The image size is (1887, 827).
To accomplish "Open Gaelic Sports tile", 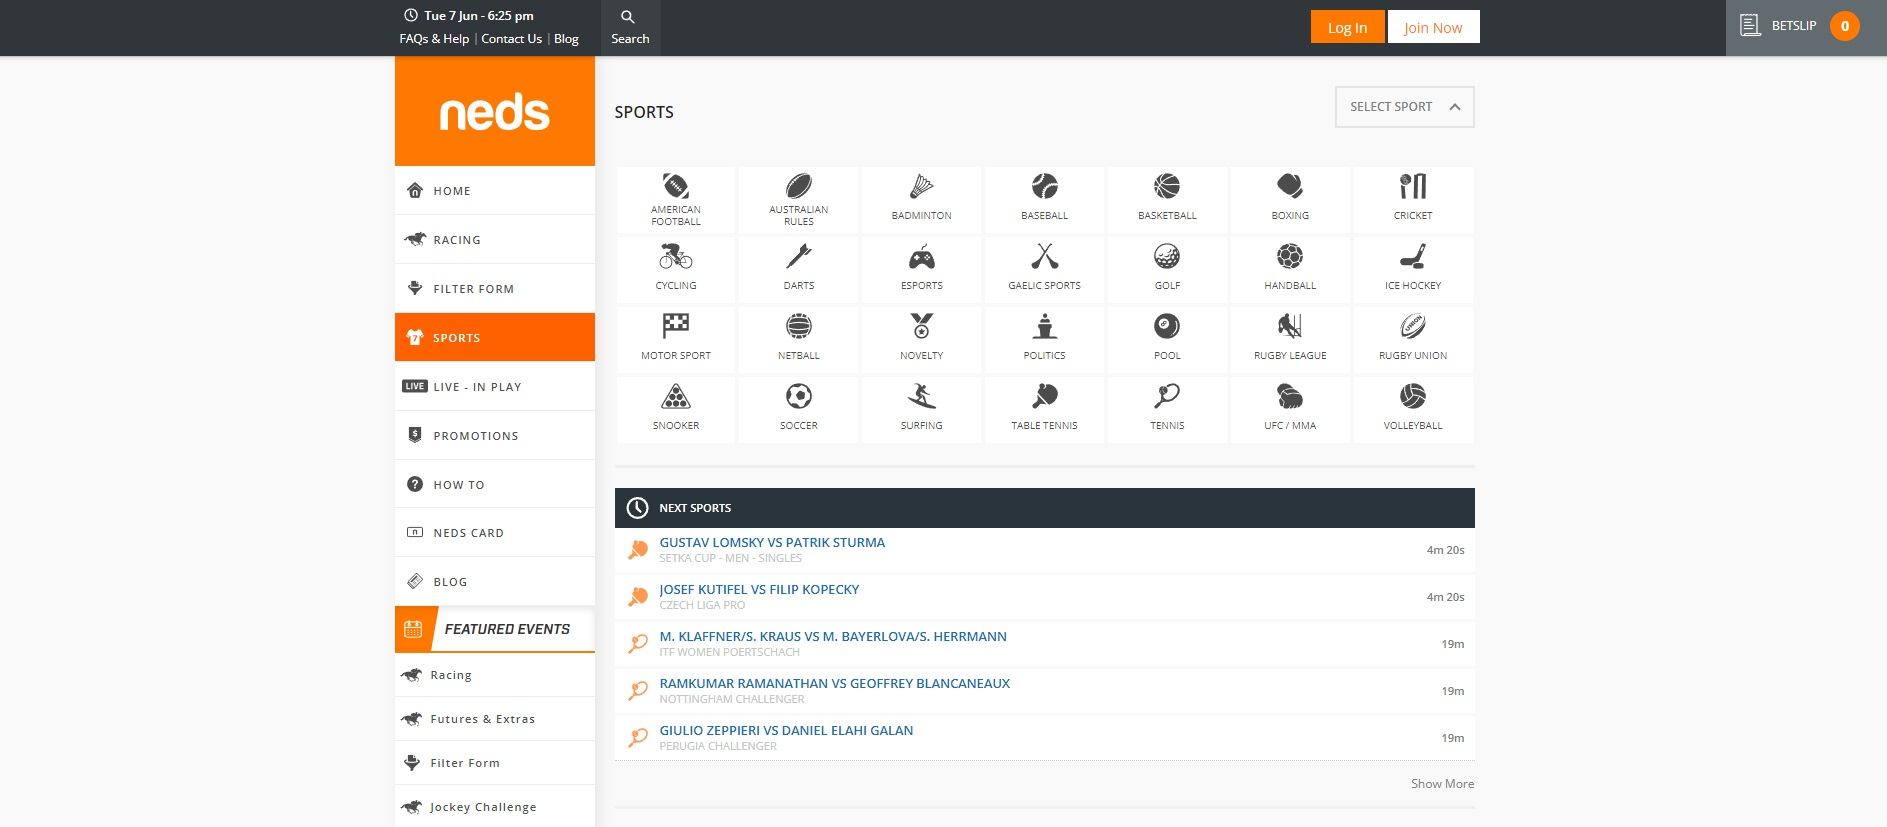I will pyautogui.click(x=1045, y=270).
